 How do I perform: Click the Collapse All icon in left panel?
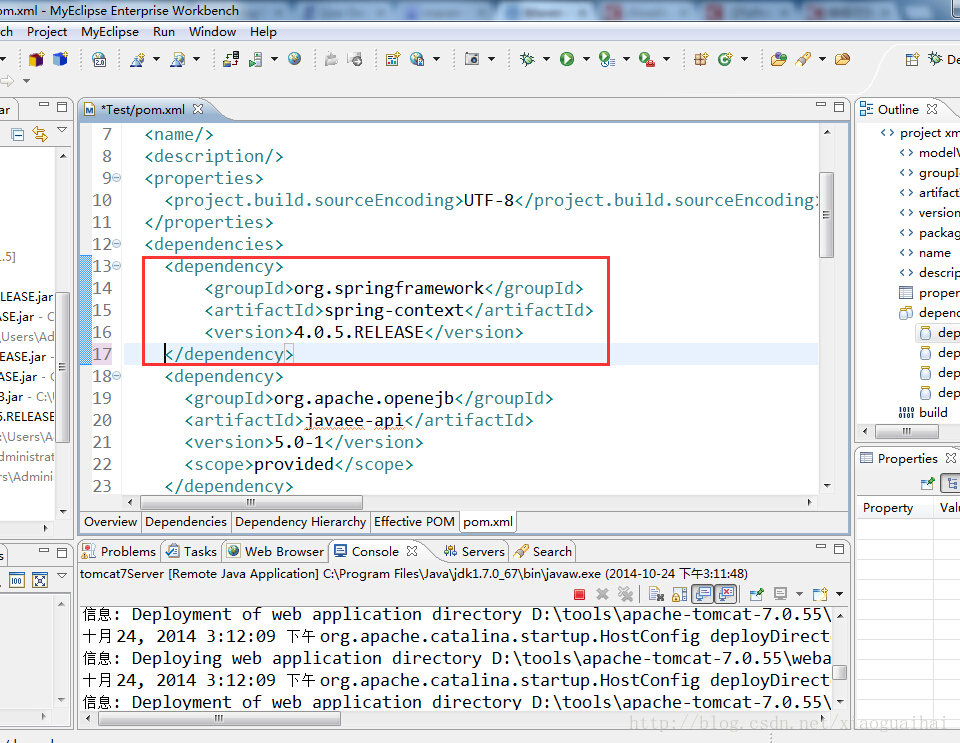18,134
